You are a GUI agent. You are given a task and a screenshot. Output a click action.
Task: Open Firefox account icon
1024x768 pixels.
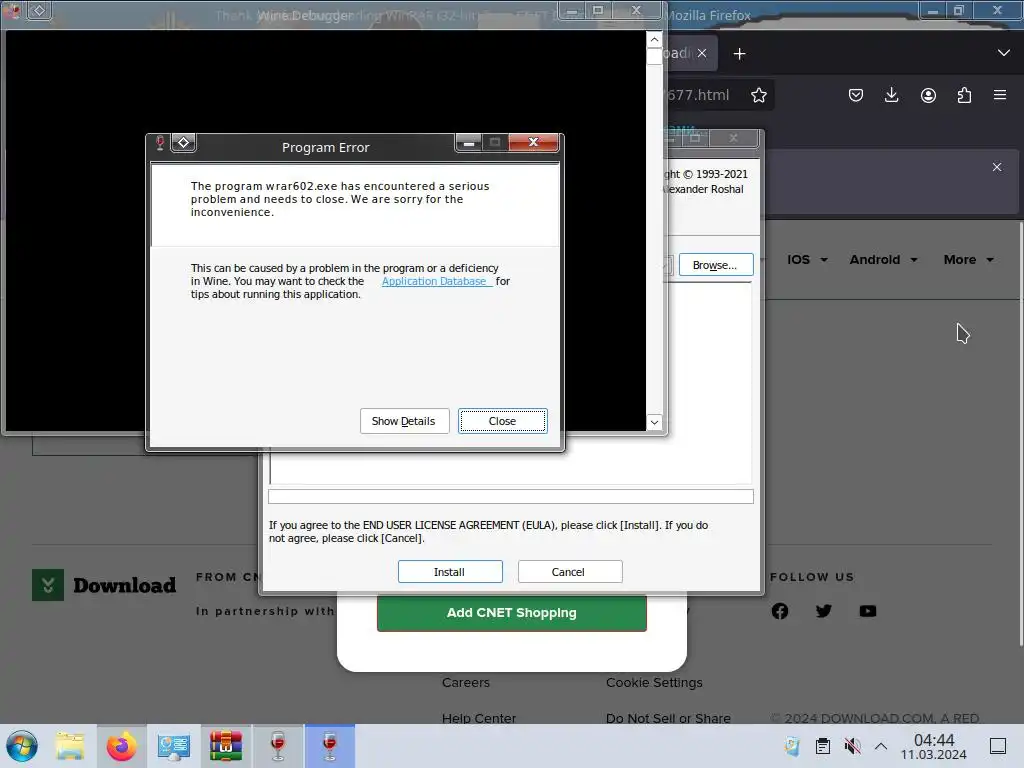[928, 95]
